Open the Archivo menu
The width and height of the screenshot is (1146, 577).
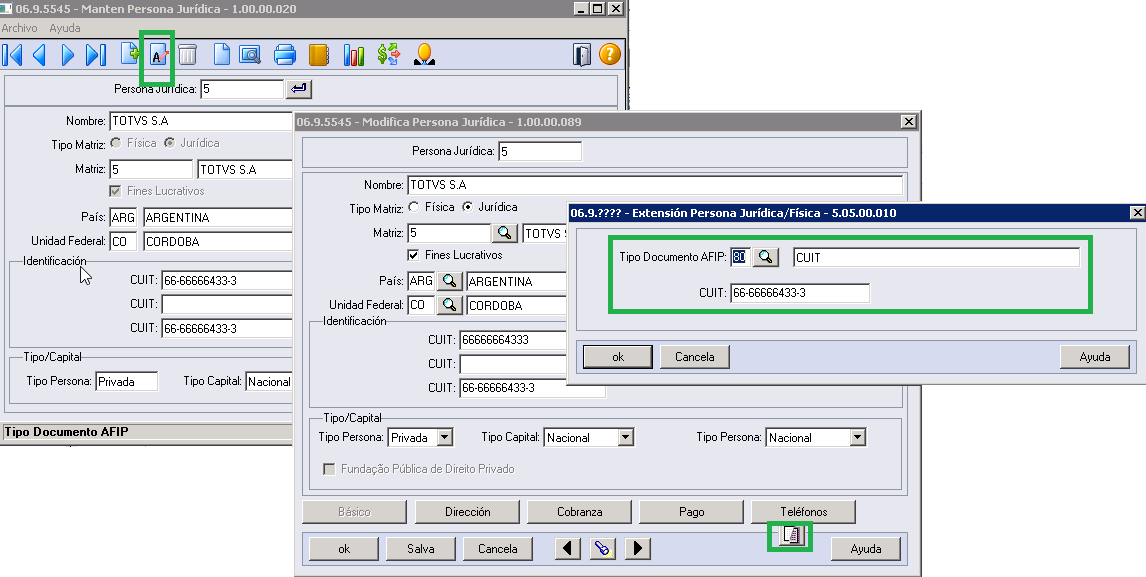pos(20,28)
